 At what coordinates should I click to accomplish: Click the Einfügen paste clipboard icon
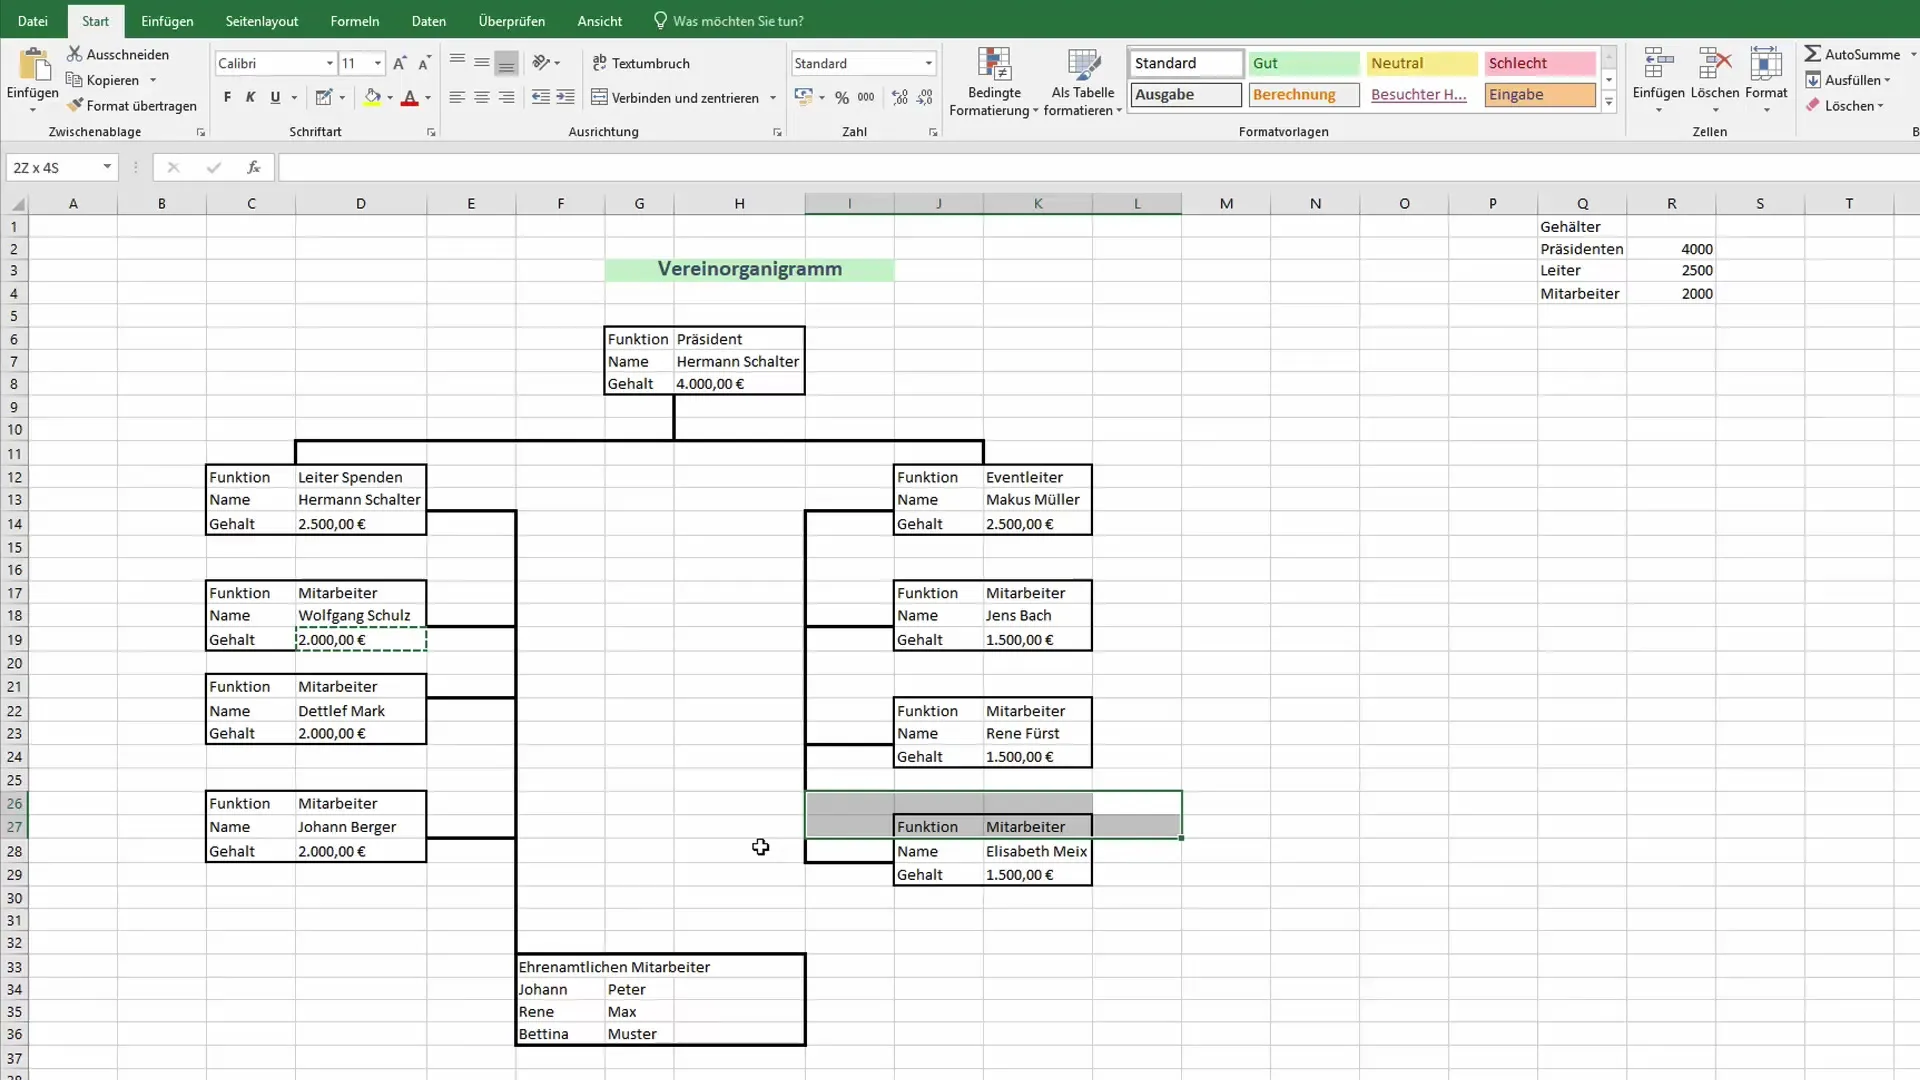33,65
